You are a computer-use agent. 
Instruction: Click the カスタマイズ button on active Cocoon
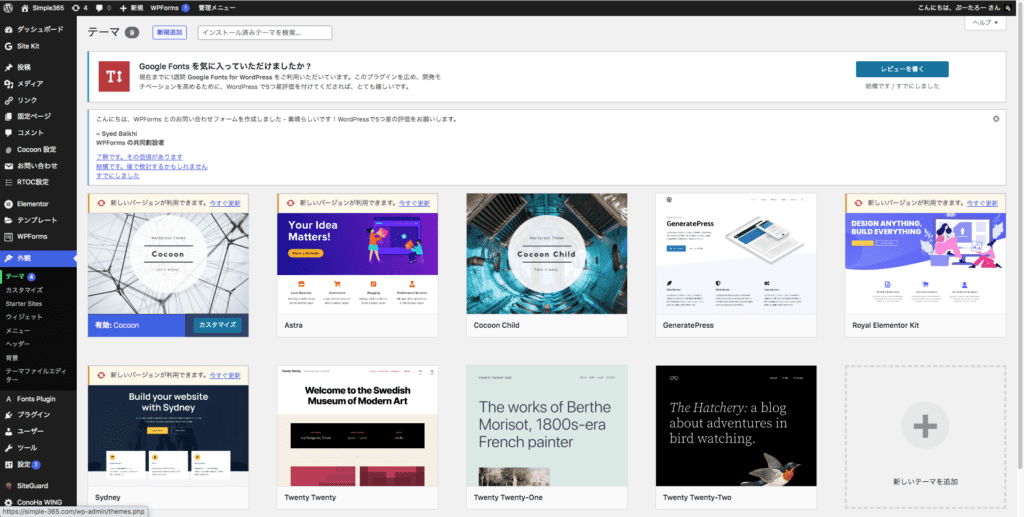click(217, 324)
